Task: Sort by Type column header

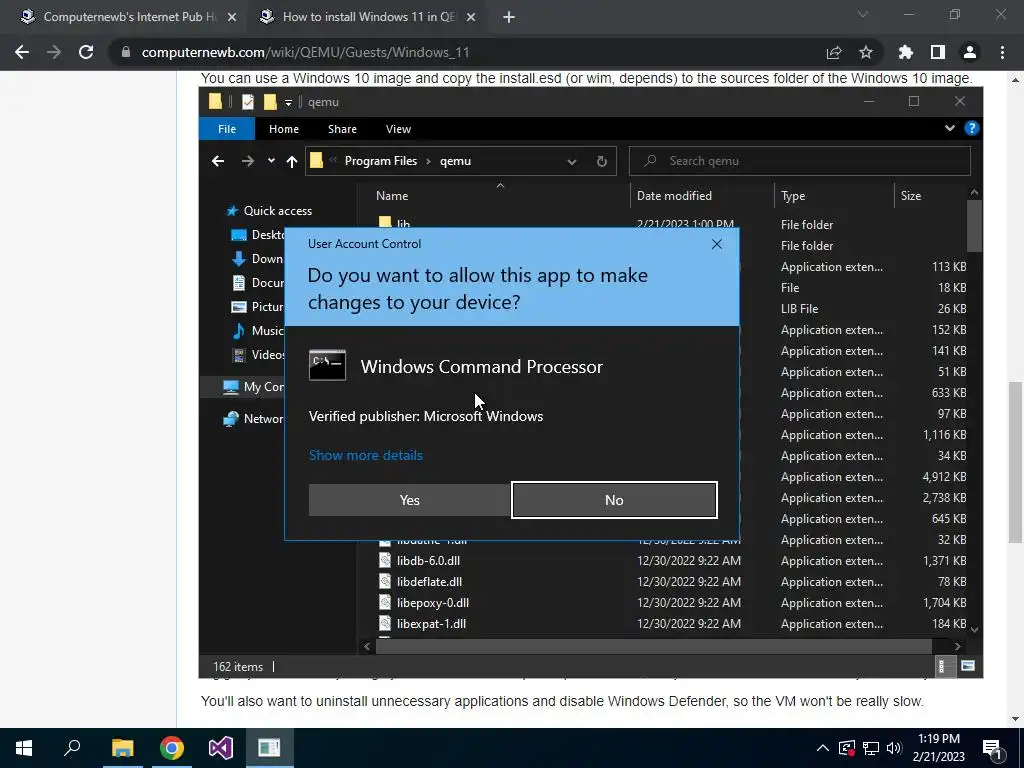Action: pos(793,195)
